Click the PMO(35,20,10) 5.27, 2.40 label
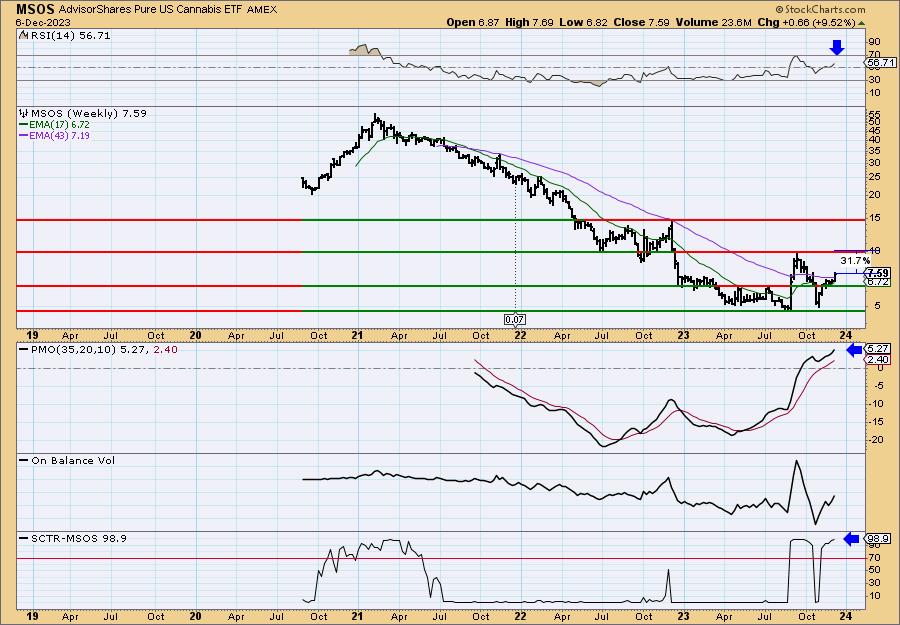 click(103, 350)
